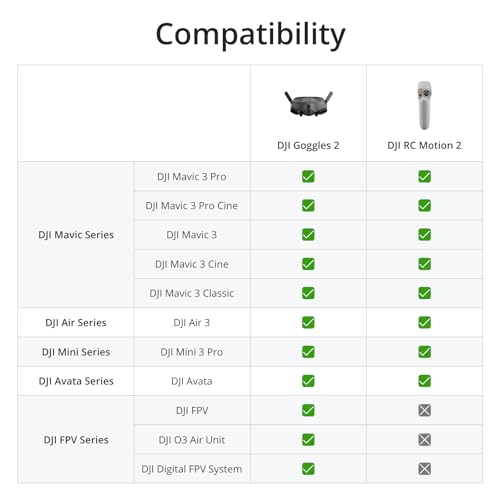The height and width of the screenshot is (500, 500).
Task: Click RC Motion 2 checkmark for DJI Mavic 3 Classic
Action: 424,293
